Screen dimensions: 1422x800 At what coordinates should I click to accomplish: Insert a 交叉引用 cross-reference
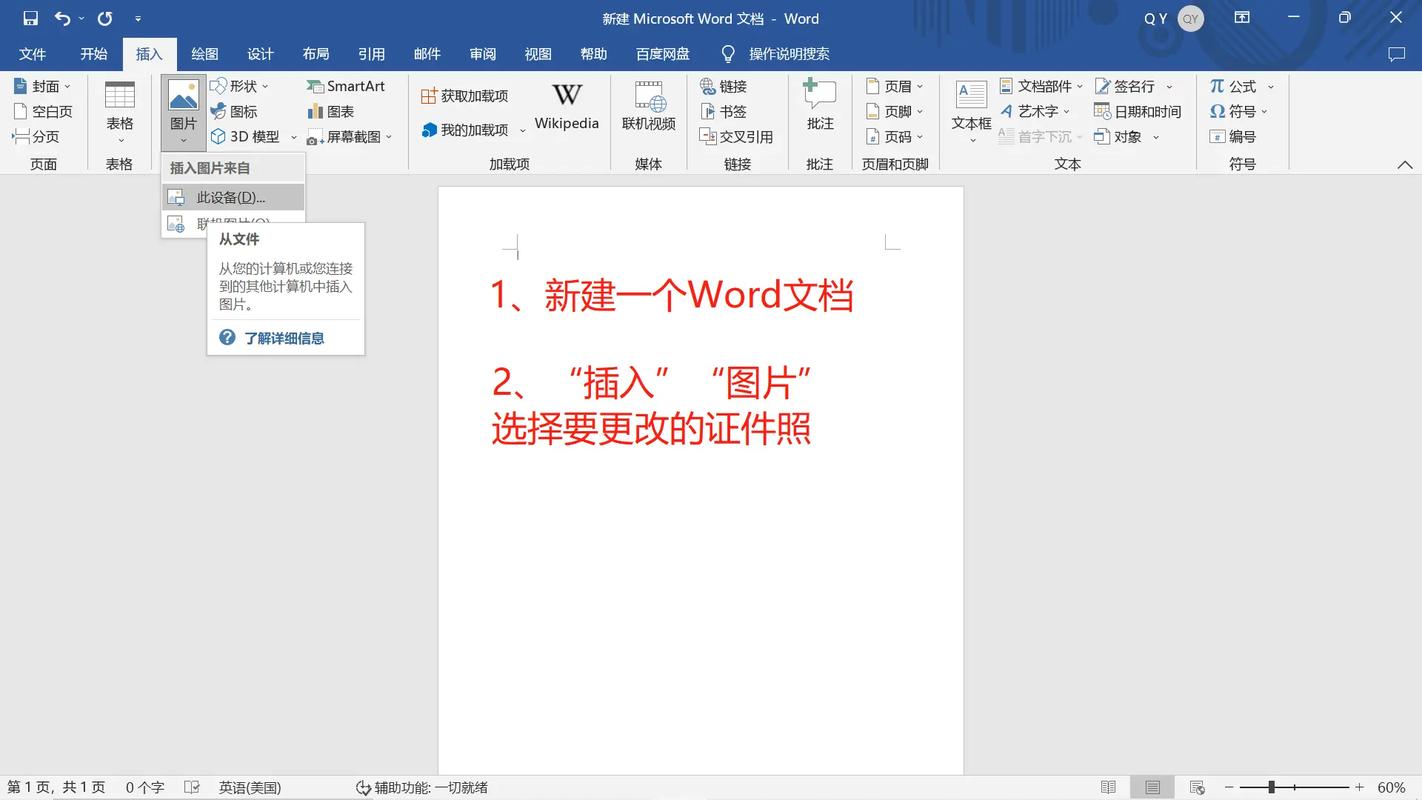pos(736,137)
